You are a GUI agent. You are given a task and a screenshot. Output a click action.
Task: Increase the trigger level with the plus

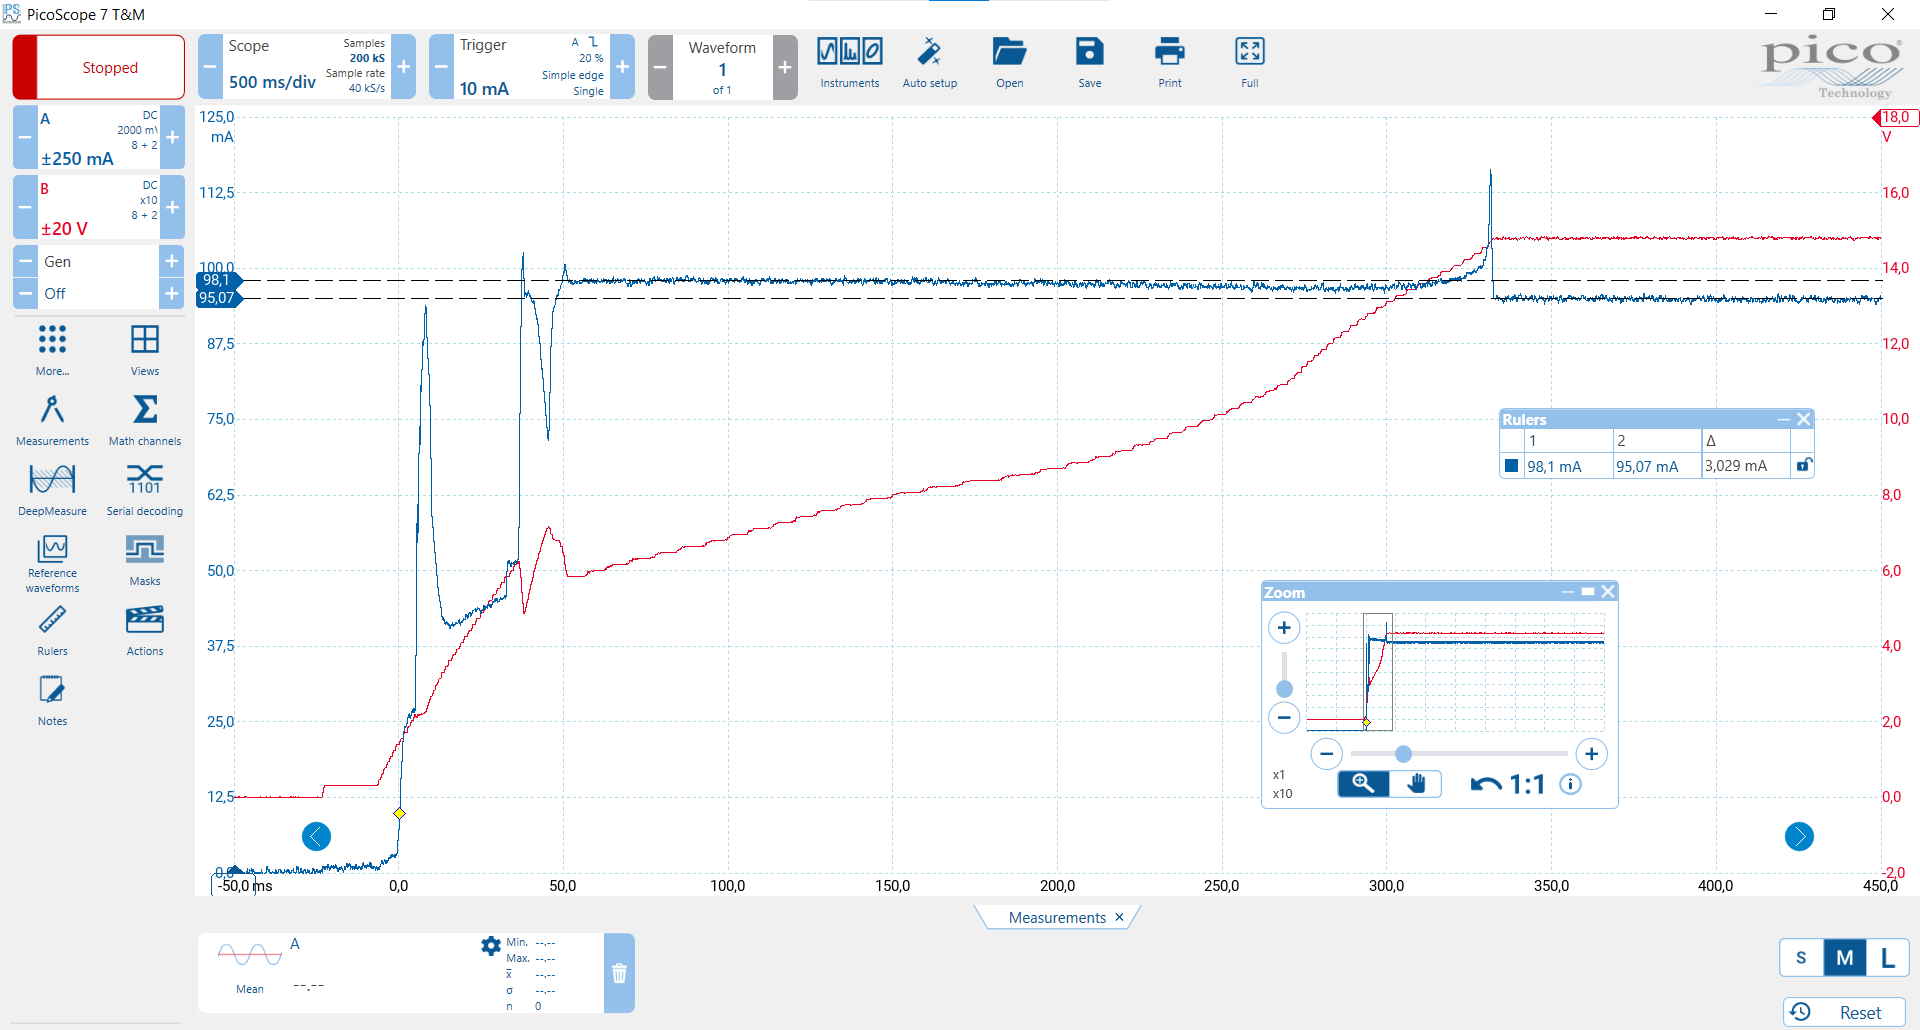(x=622, y=67)
